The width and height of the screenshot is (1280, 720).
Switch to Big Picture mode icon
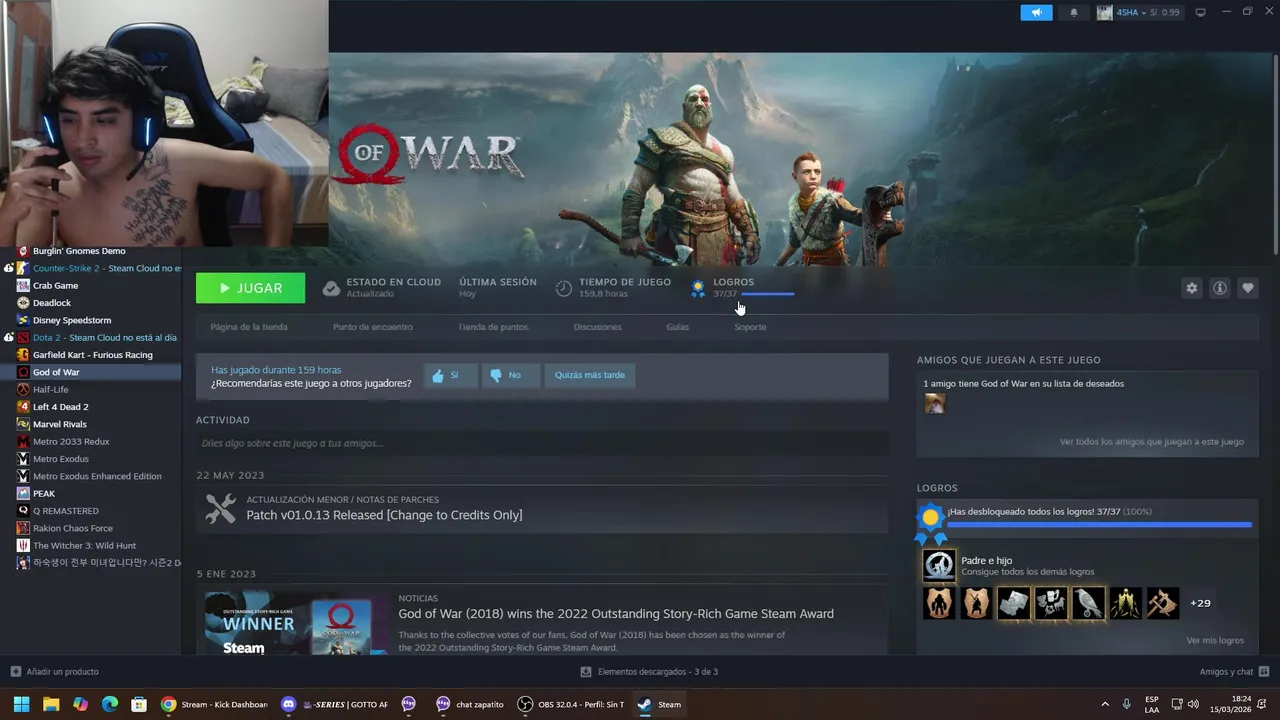(x=1201, y=12)
